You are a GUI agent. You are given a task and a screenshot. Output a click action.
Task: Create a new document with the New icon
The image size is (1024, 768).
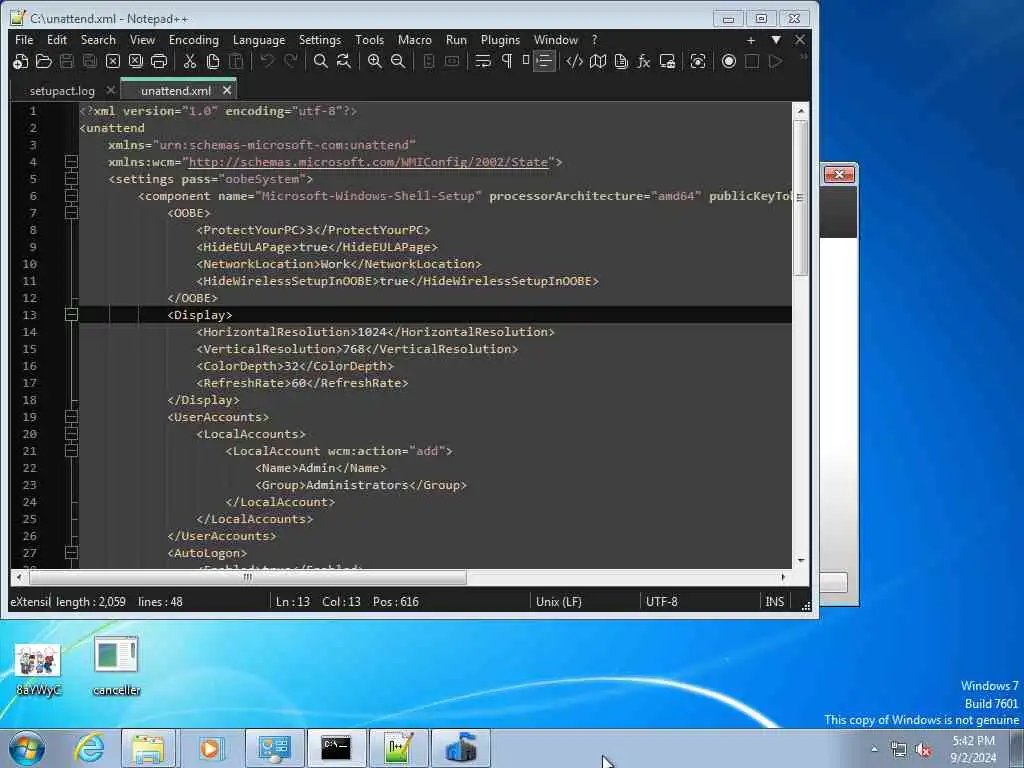(x=20, y=61)
